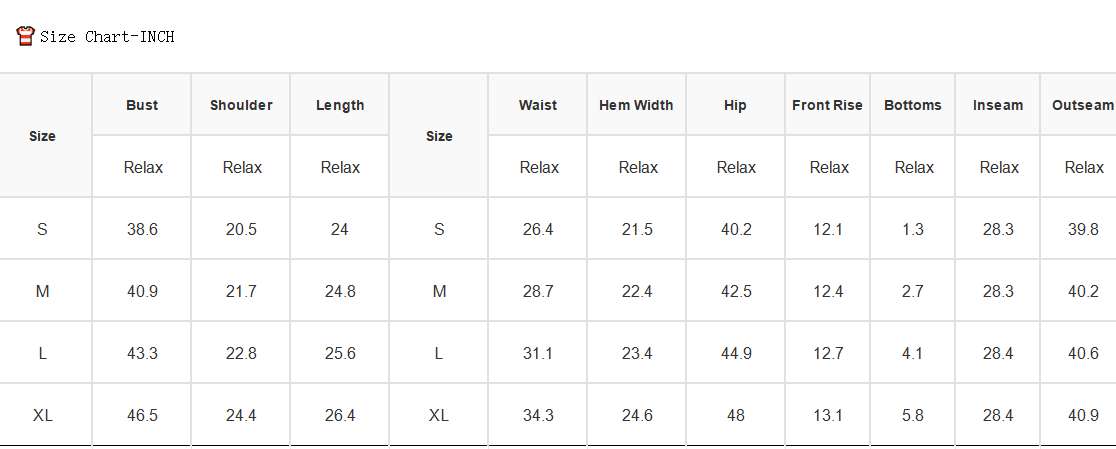Select the Hem Width value 22.4
Screen dimensions: 1116x449
coord(636,291)
